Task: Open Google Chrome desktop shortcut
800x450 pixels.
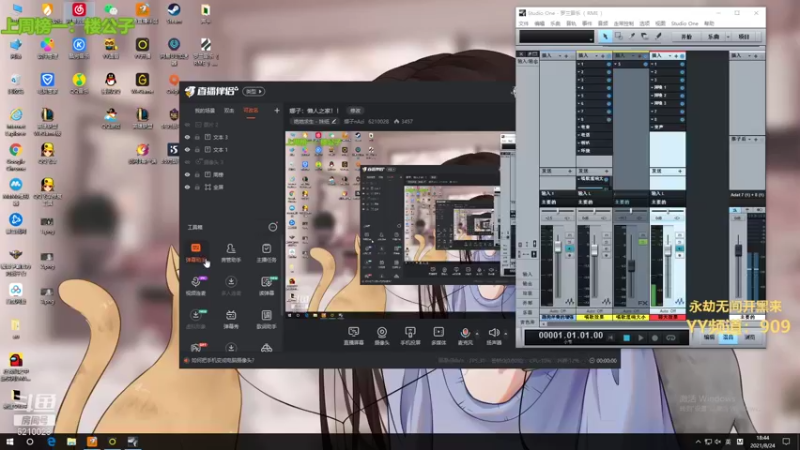Action: [x=16, y=150]
